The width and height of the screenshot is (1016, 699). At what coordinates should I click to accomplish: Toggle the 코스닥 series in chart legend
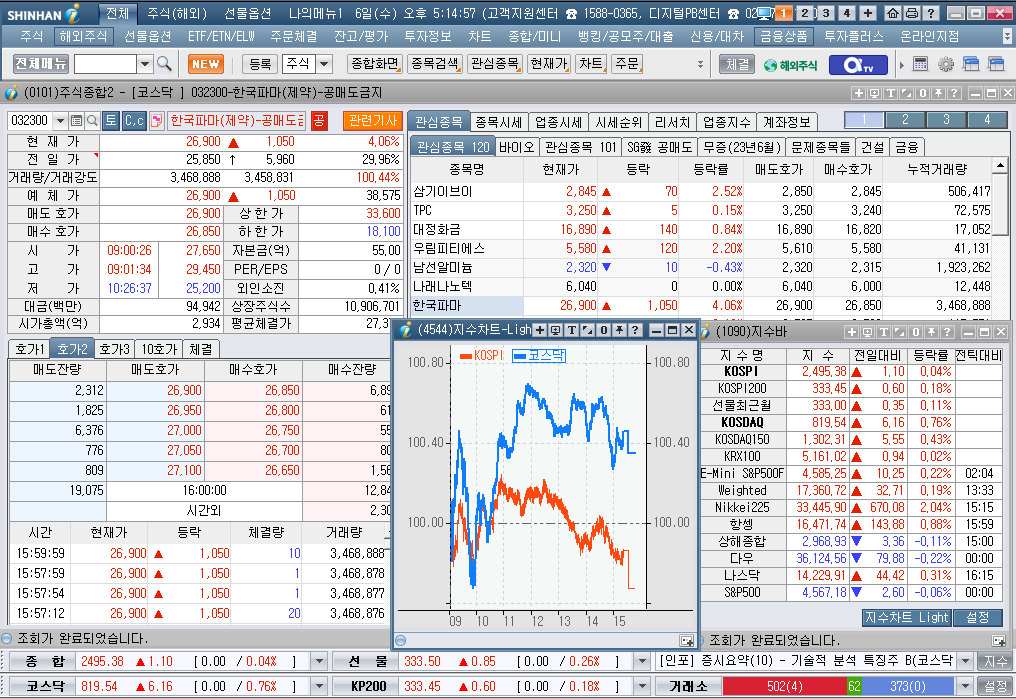[539, 356]
